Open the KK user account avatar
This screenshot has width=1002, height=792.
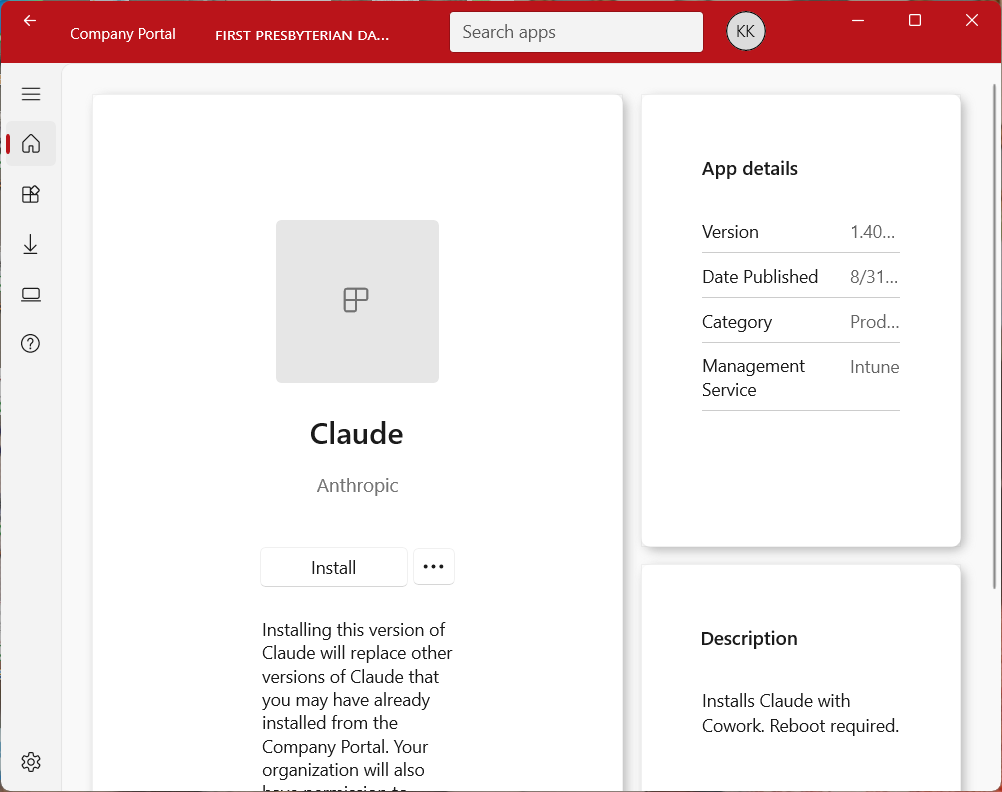coord(745,31)
